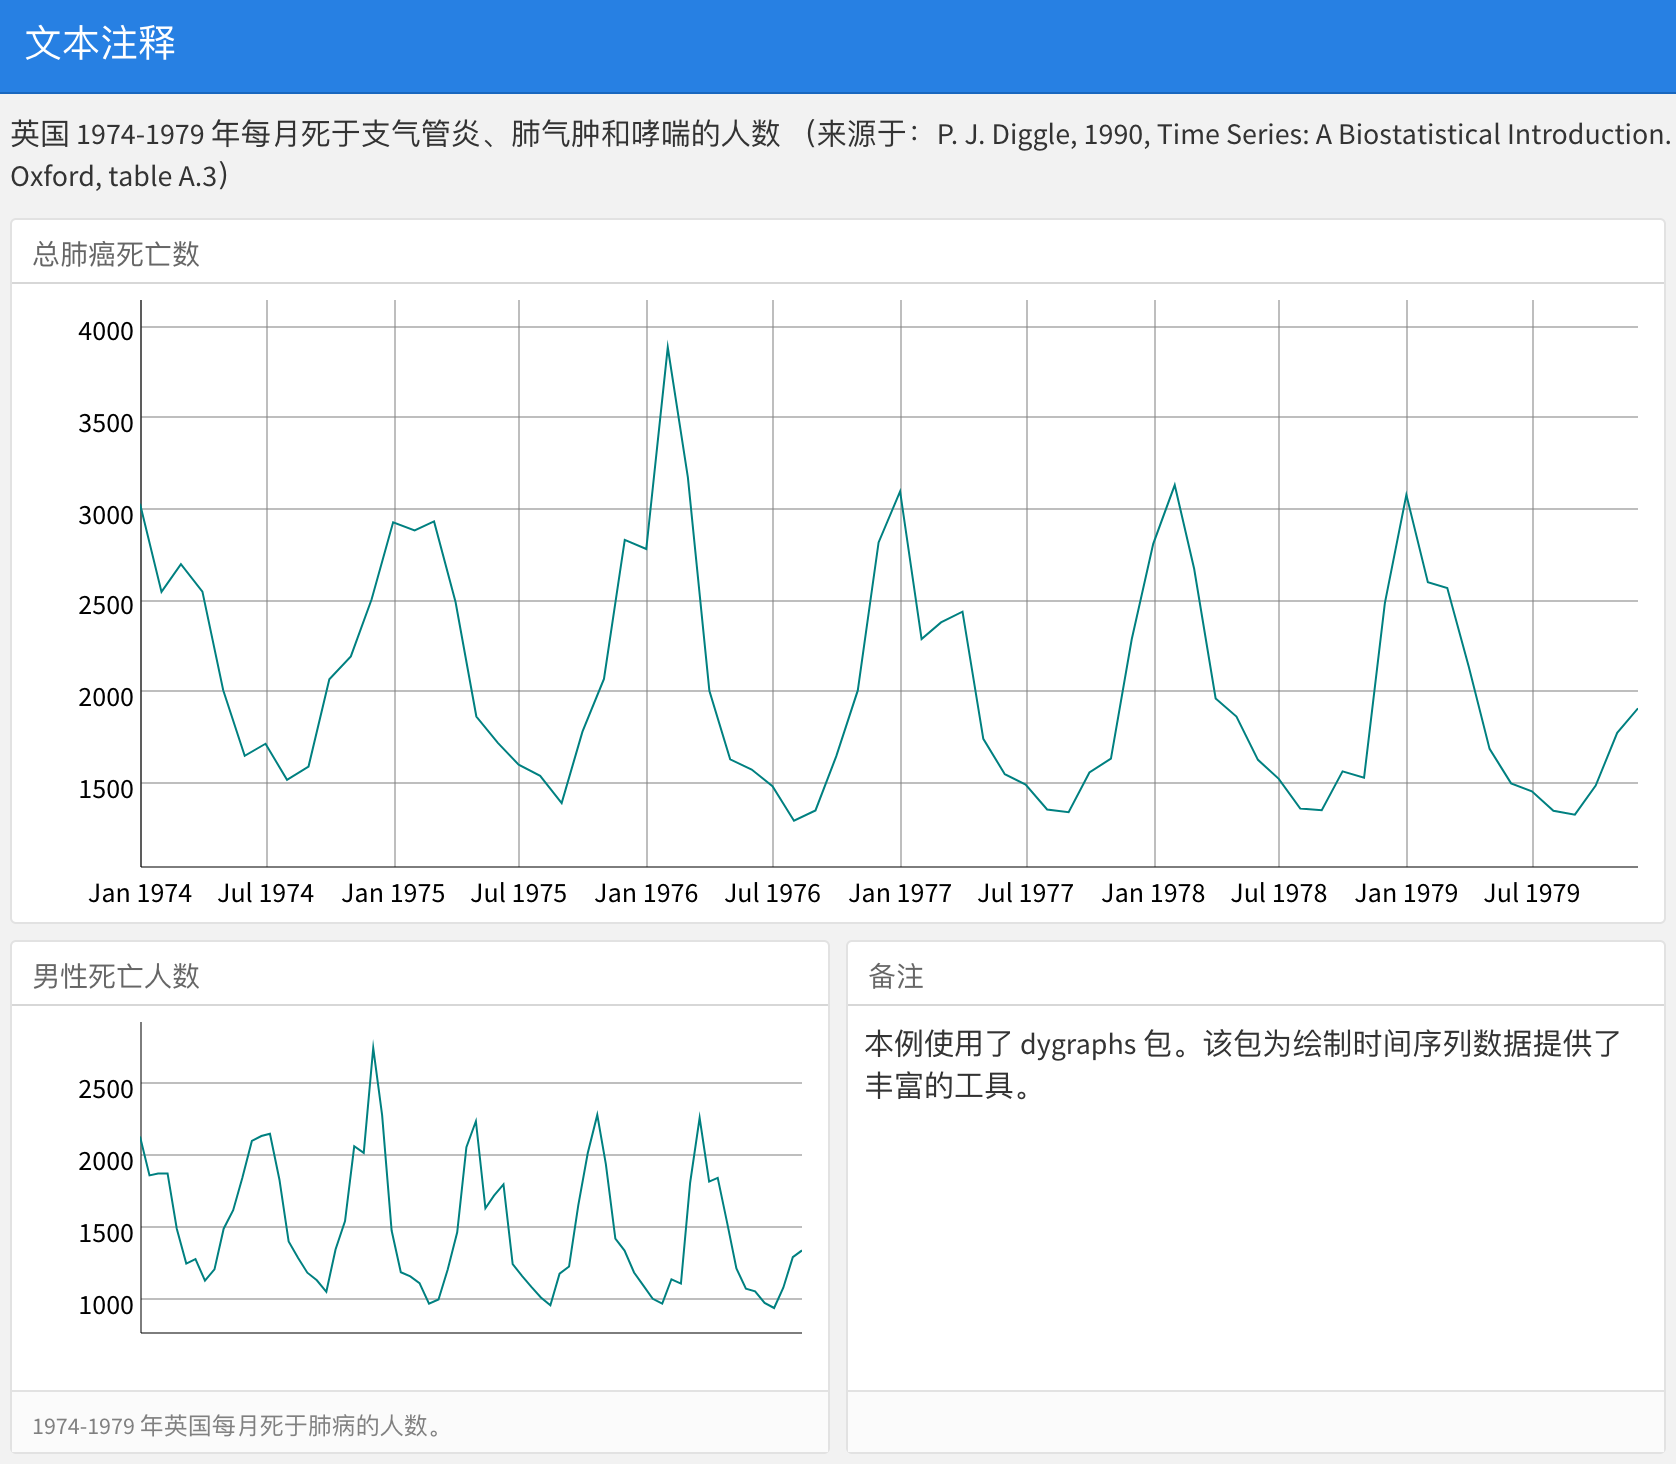Click the Jul 1975 axis label
This screenshot has height=1464, width=1676.
pos(519,893)
